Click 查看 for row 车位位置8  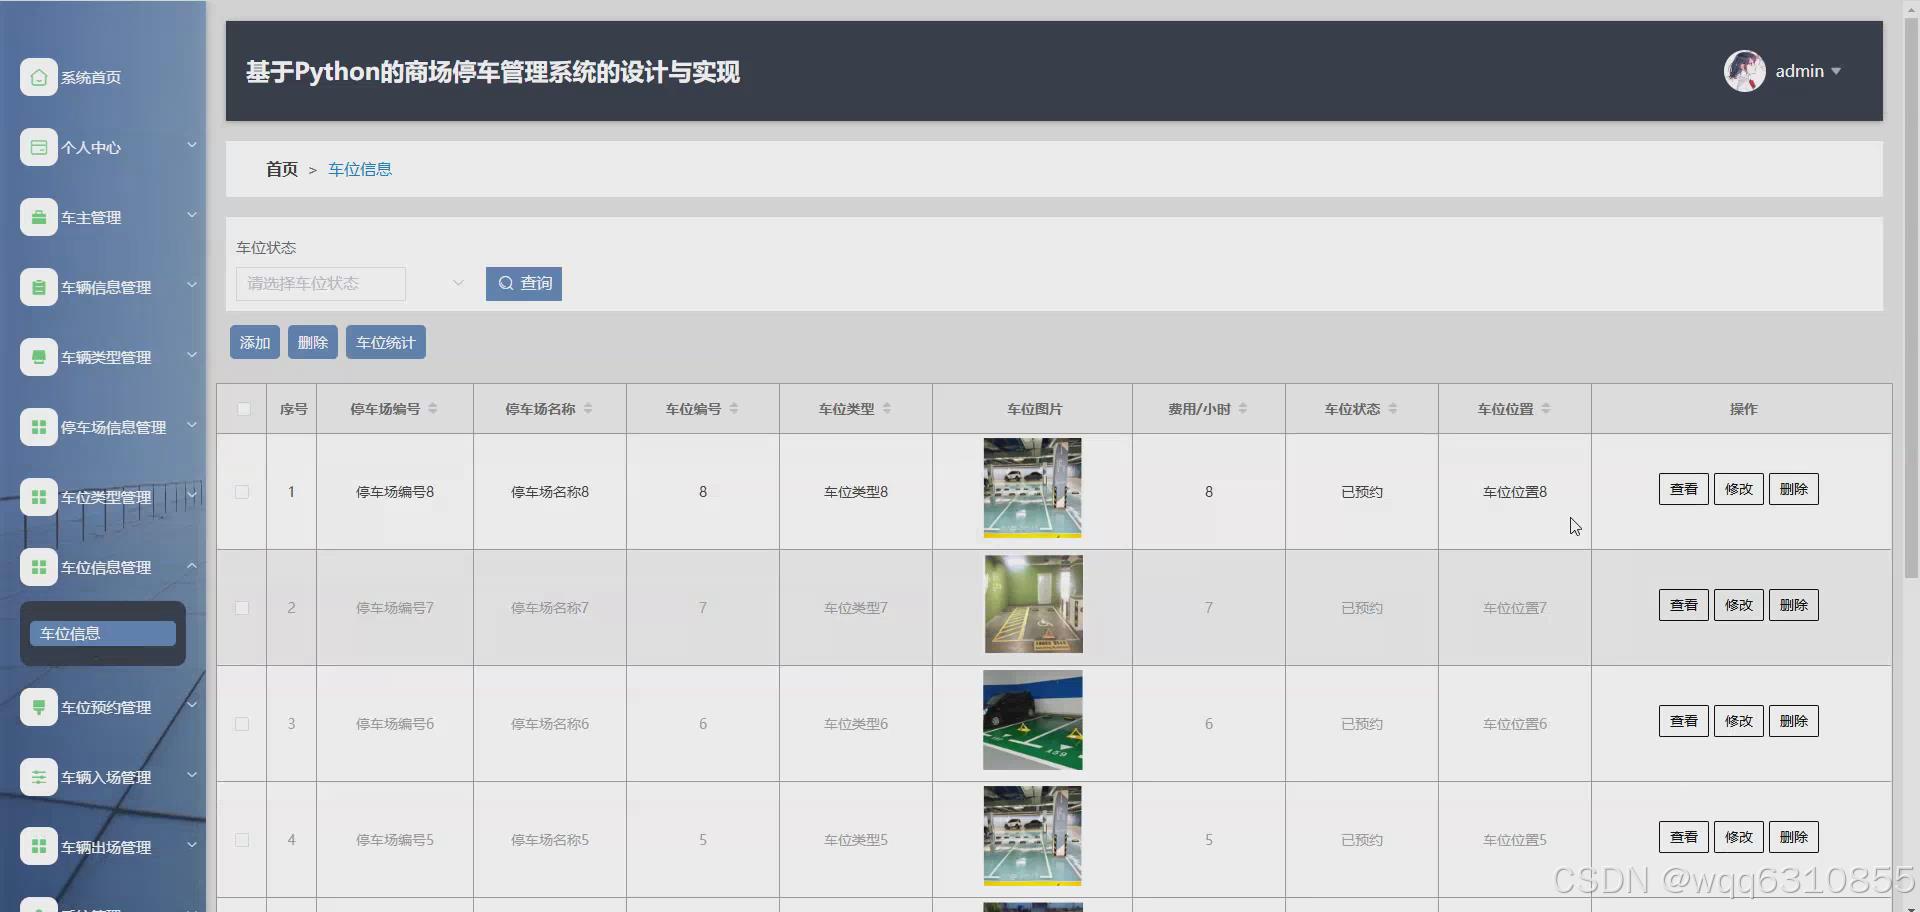[x=1684, y=489]
